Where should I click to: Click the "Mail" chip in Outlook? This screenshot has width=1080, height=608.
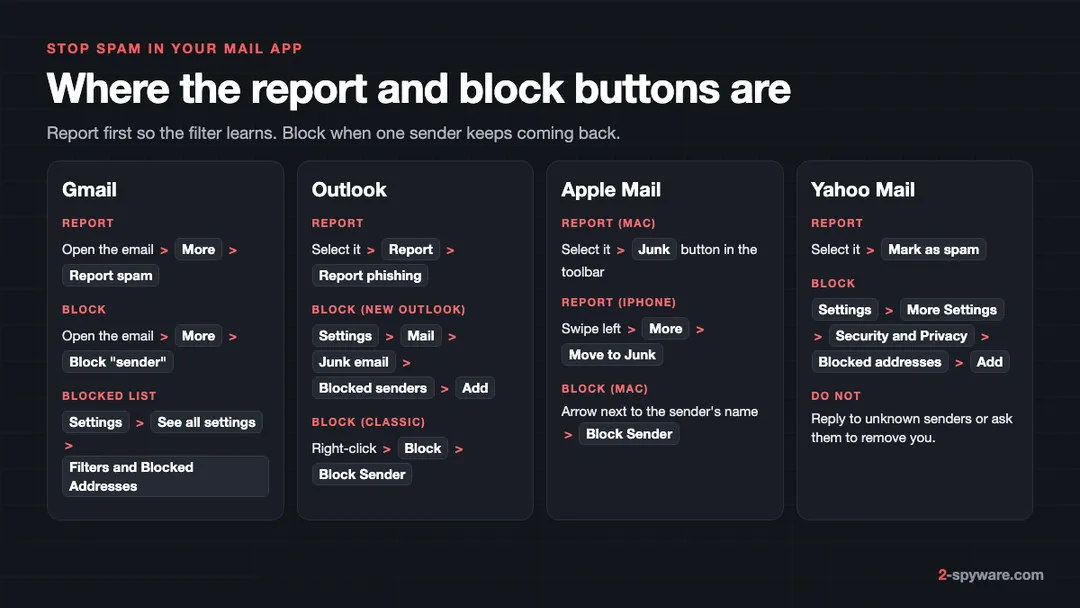coord(421,336)
